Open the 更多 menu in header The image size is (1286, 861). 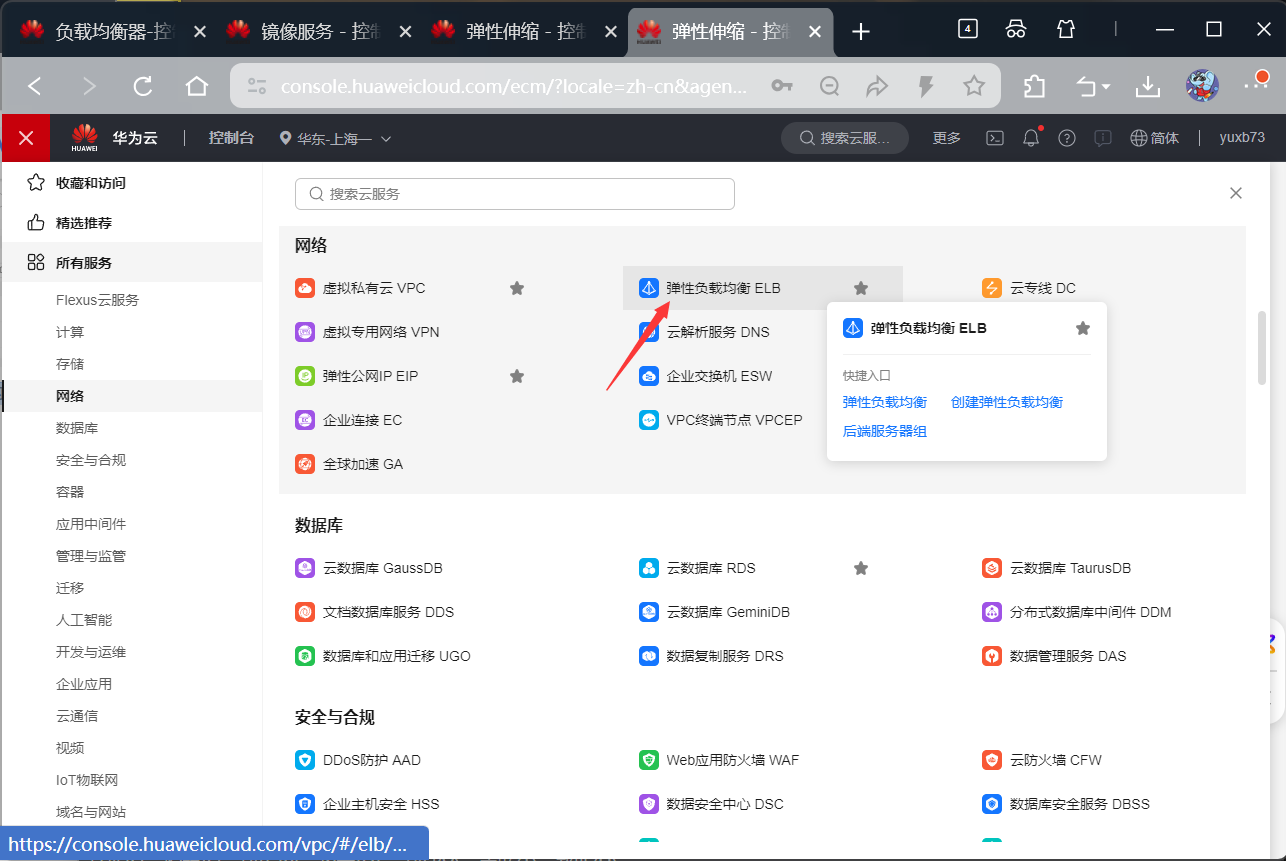pyautogui.click(x=947, y=138)
